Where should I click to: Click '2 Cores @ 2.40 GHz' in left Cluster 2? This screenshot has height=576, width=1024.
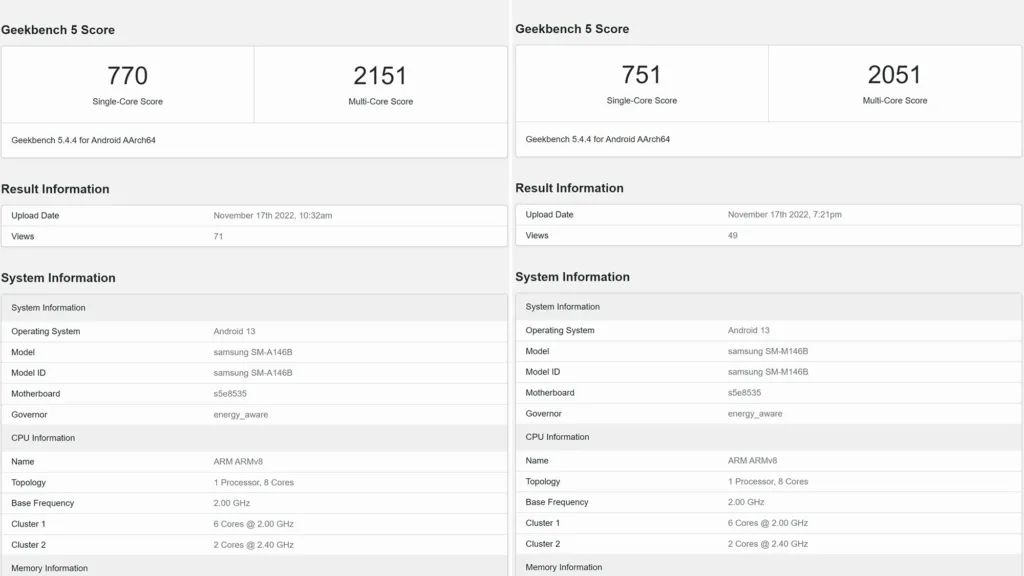click(x=253, y=545)
